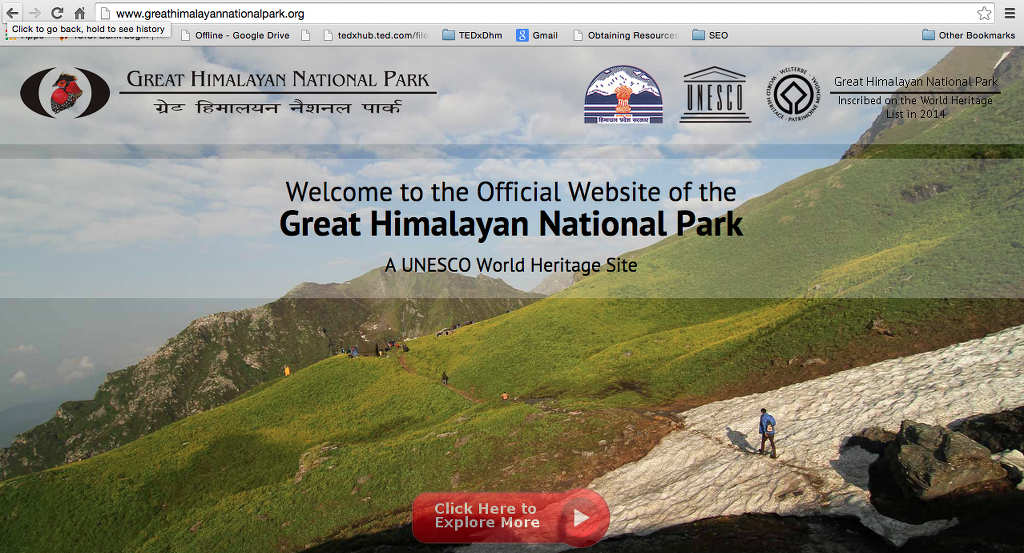This screenshot has height=553, width=1024.
Task: Click the Himachal Pradesh government emblem
Action: pyautogui.click(x=623, y=95)
